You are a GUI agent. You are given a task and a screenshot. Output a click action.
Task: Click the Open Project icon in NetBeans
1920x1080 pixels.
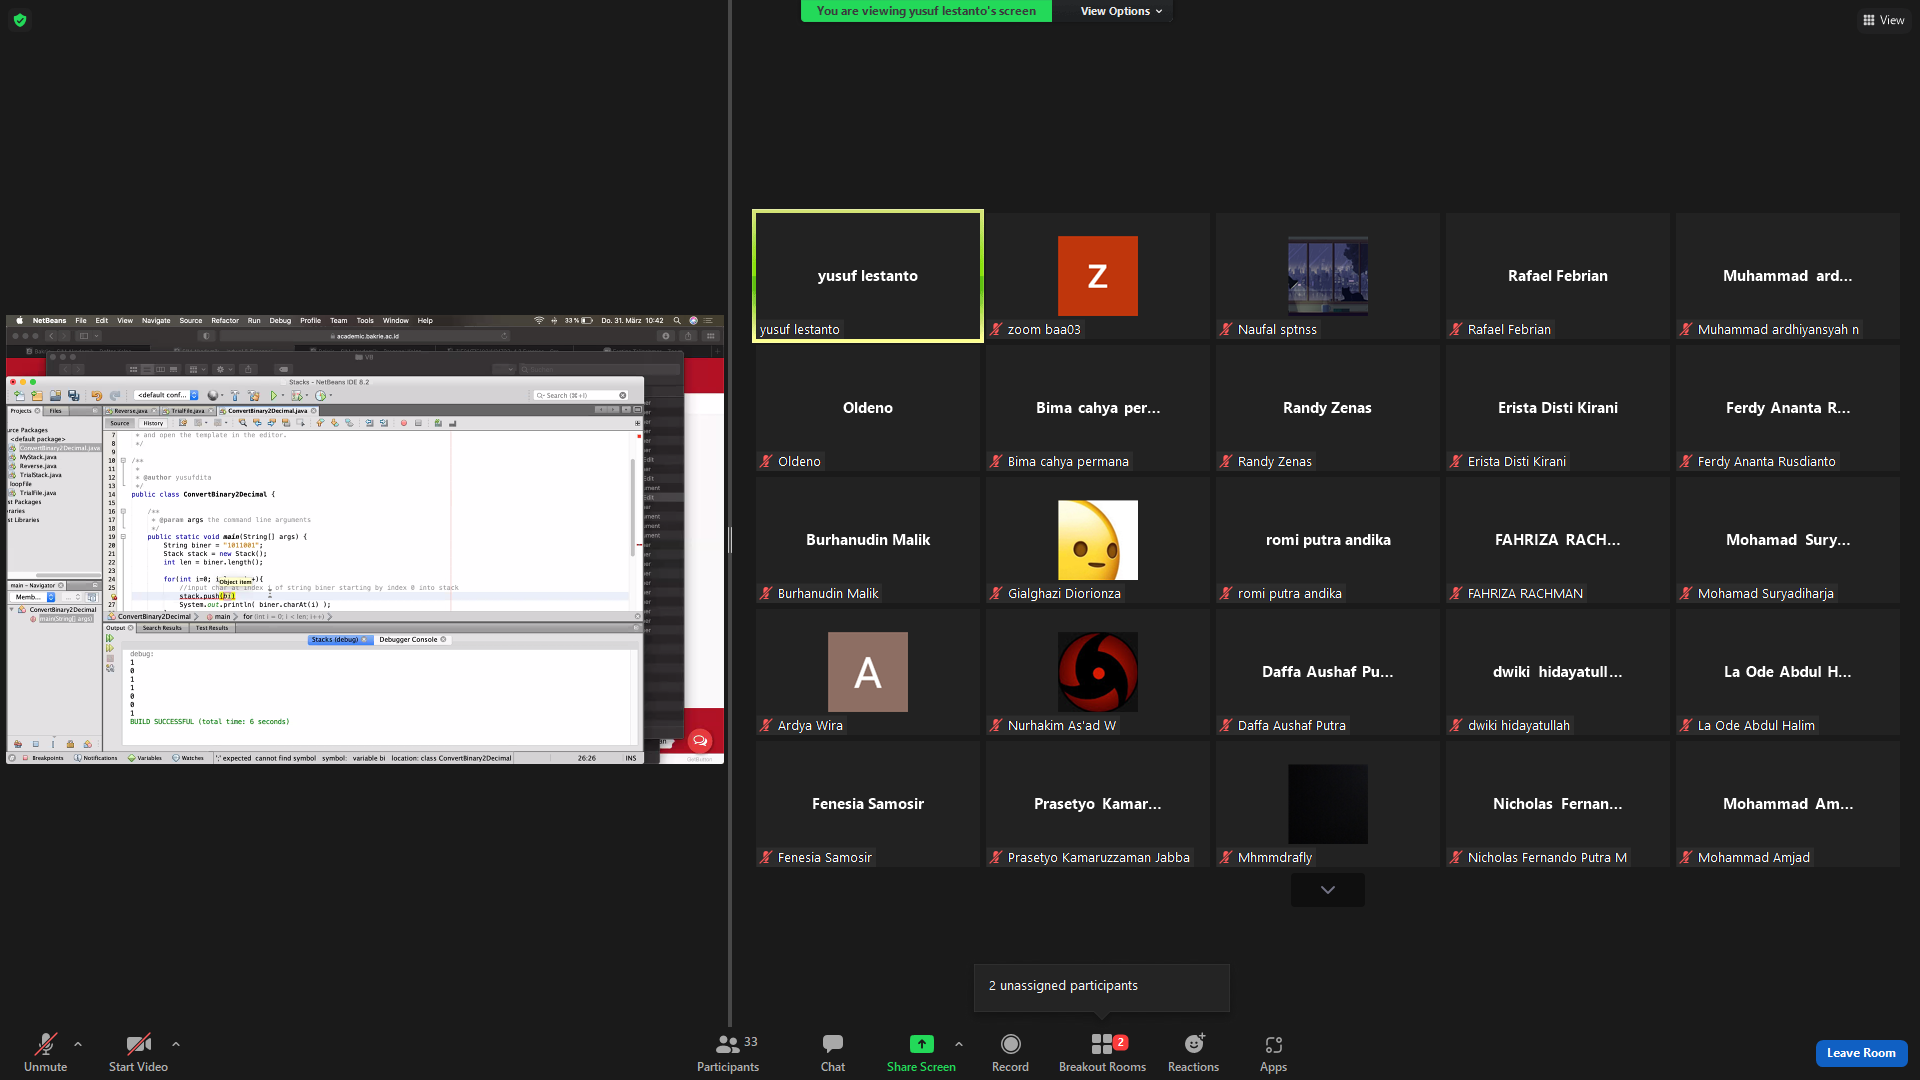click(55, 396)
